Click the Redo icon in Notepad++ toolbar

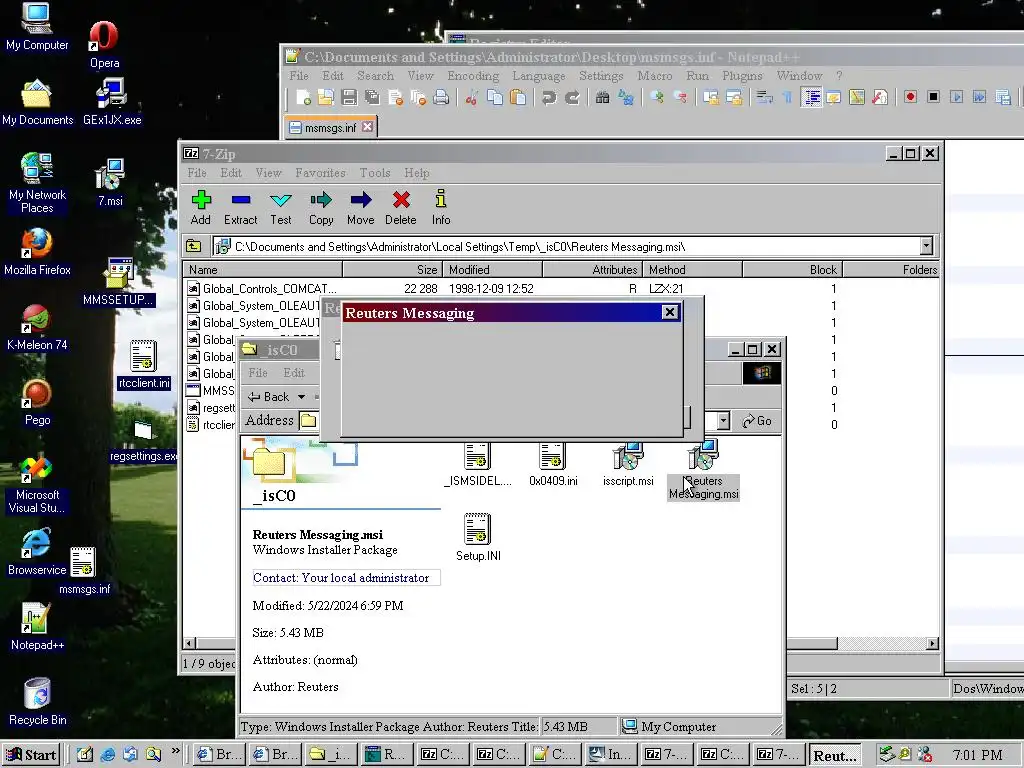(x=572, y=98)
